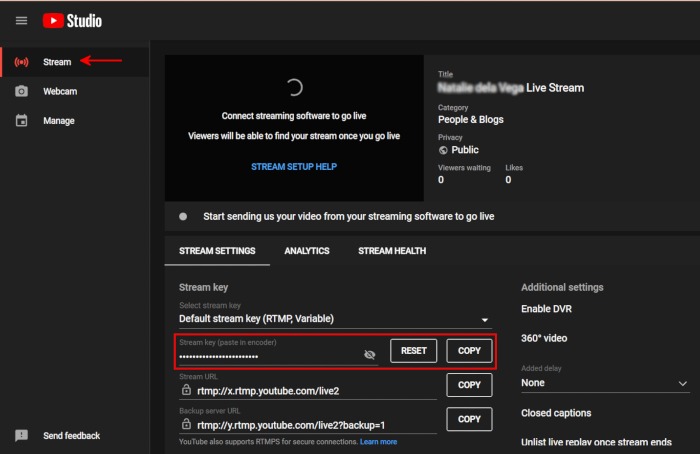Copy the Stream URL
Image resolution: width=700 pixels, height=454 pixels.
pos(469,385)
